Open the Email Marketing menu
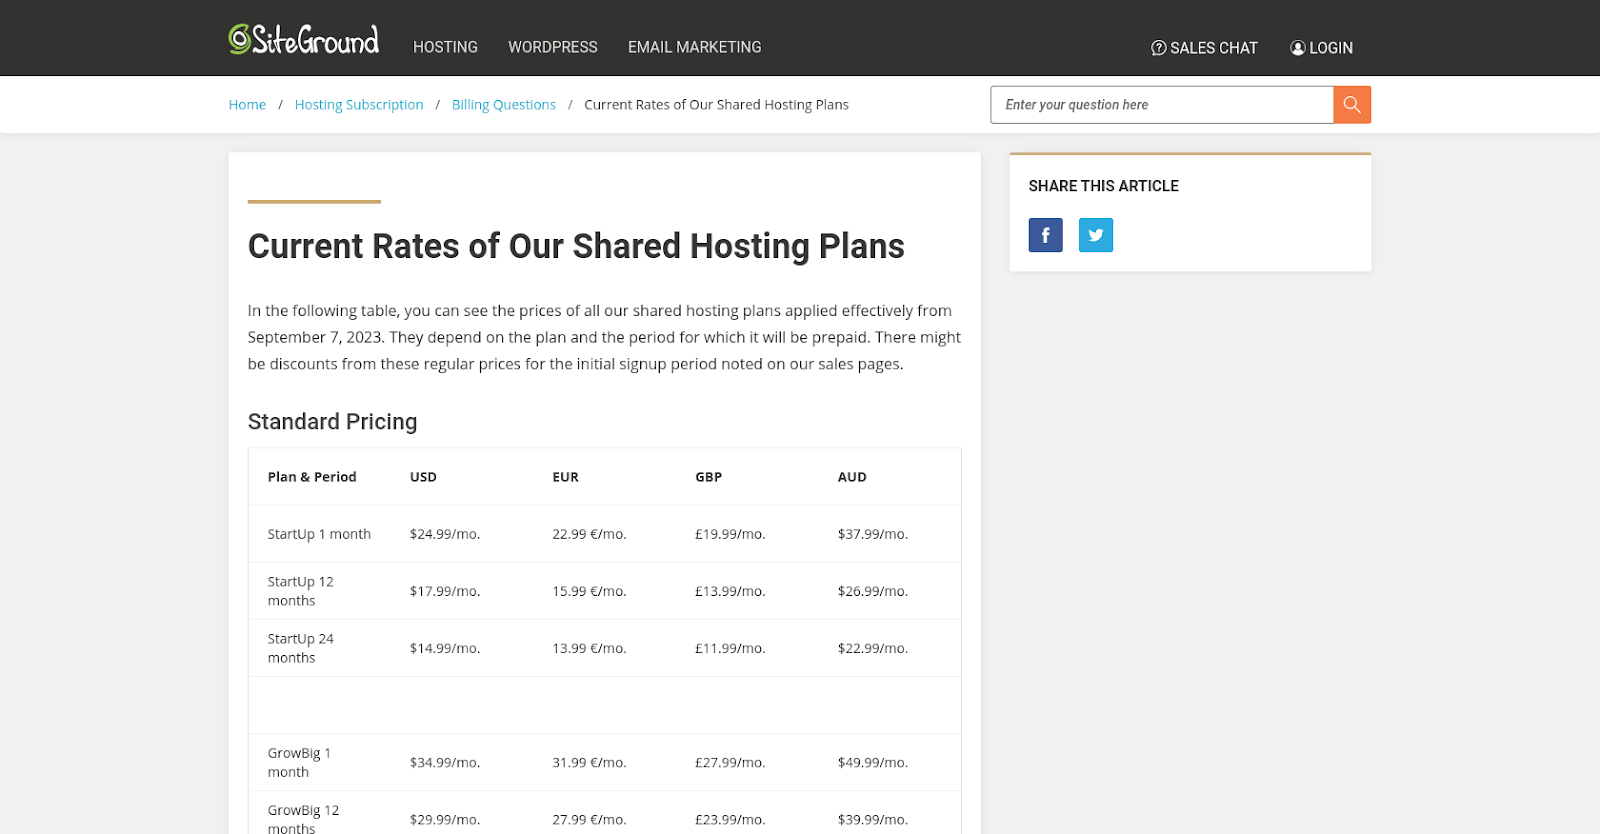The width and height of the screenshot is (1600, 834). tap(695, 47)
